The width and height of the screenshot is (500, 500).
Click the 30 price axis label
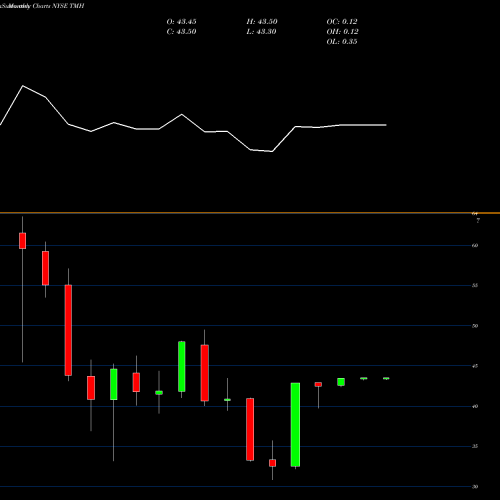click(x=475, y=487)
